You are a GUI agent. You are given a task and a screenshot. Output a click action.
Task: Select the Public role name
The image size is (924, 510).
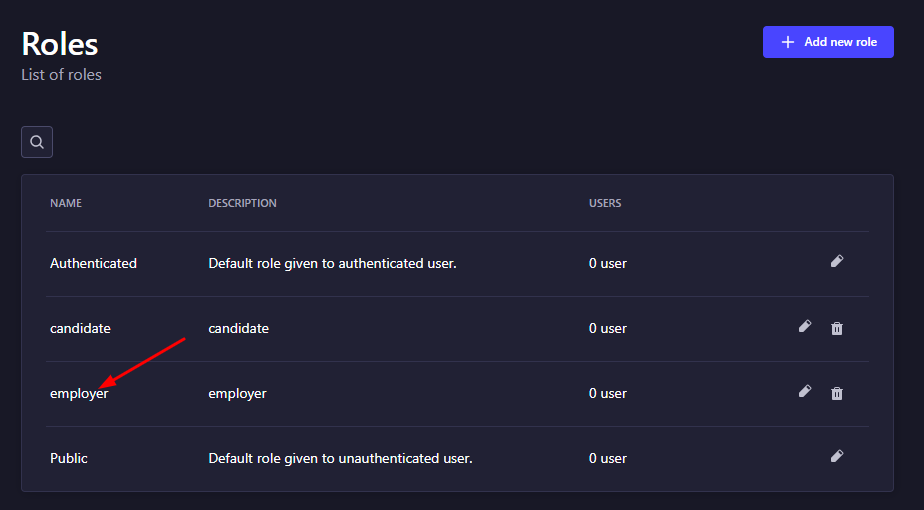coord(69,458)
